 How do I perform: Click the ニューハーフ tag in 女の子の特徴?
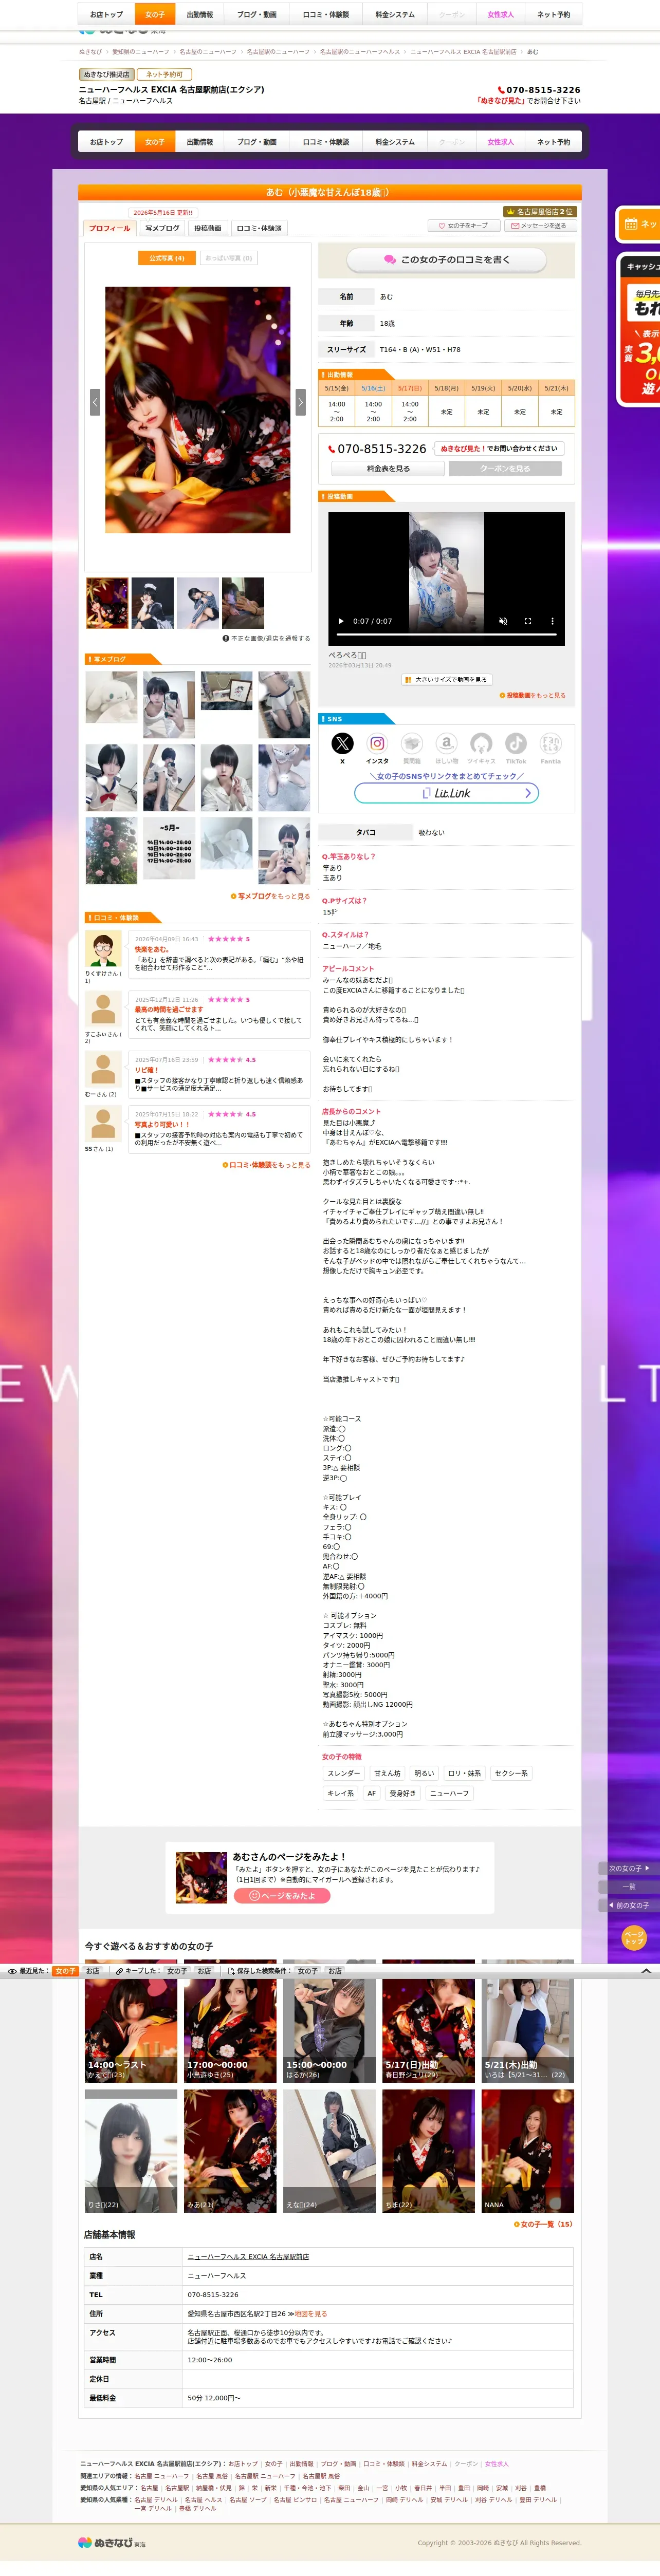pyautogui.click(x=449, y=1793)
